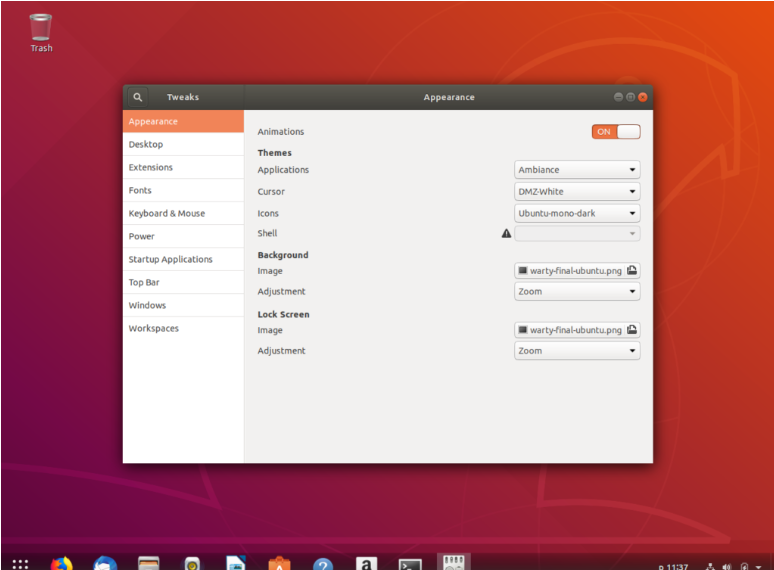The height and width of the screenshot is (570, 774).
Task: Toggle the Animations switch off
Action: point(616,132)
